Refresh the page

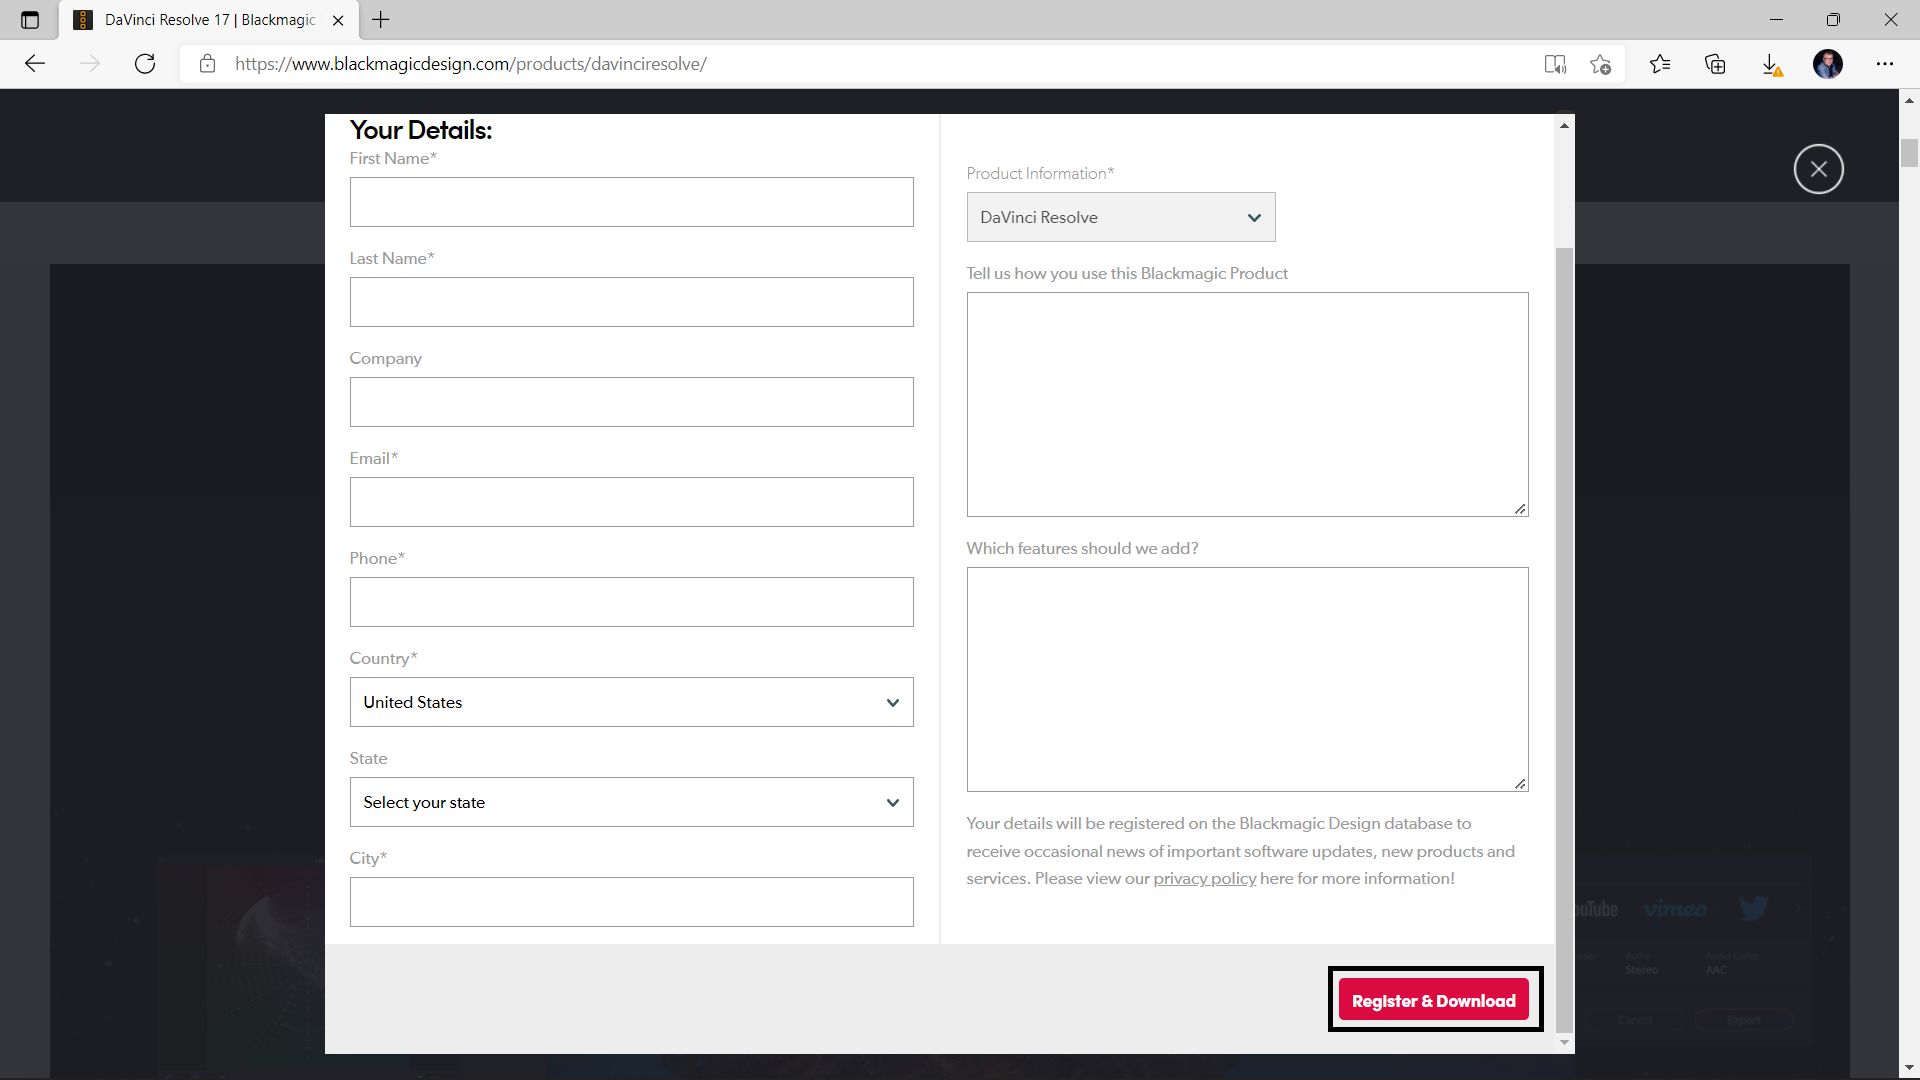coord(145,64)
